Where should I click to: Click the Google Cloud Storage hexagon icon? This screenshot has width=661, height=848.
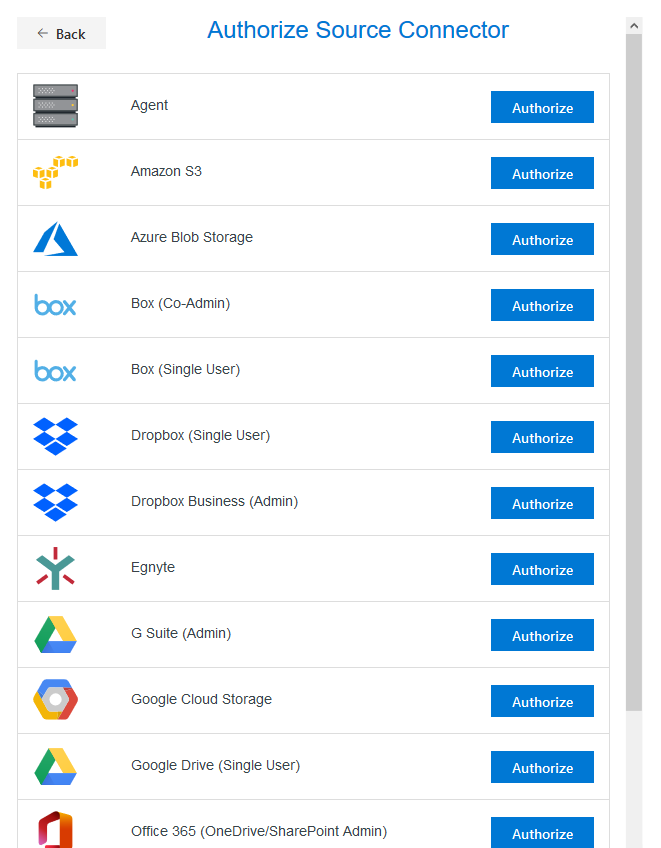[55, 700]
